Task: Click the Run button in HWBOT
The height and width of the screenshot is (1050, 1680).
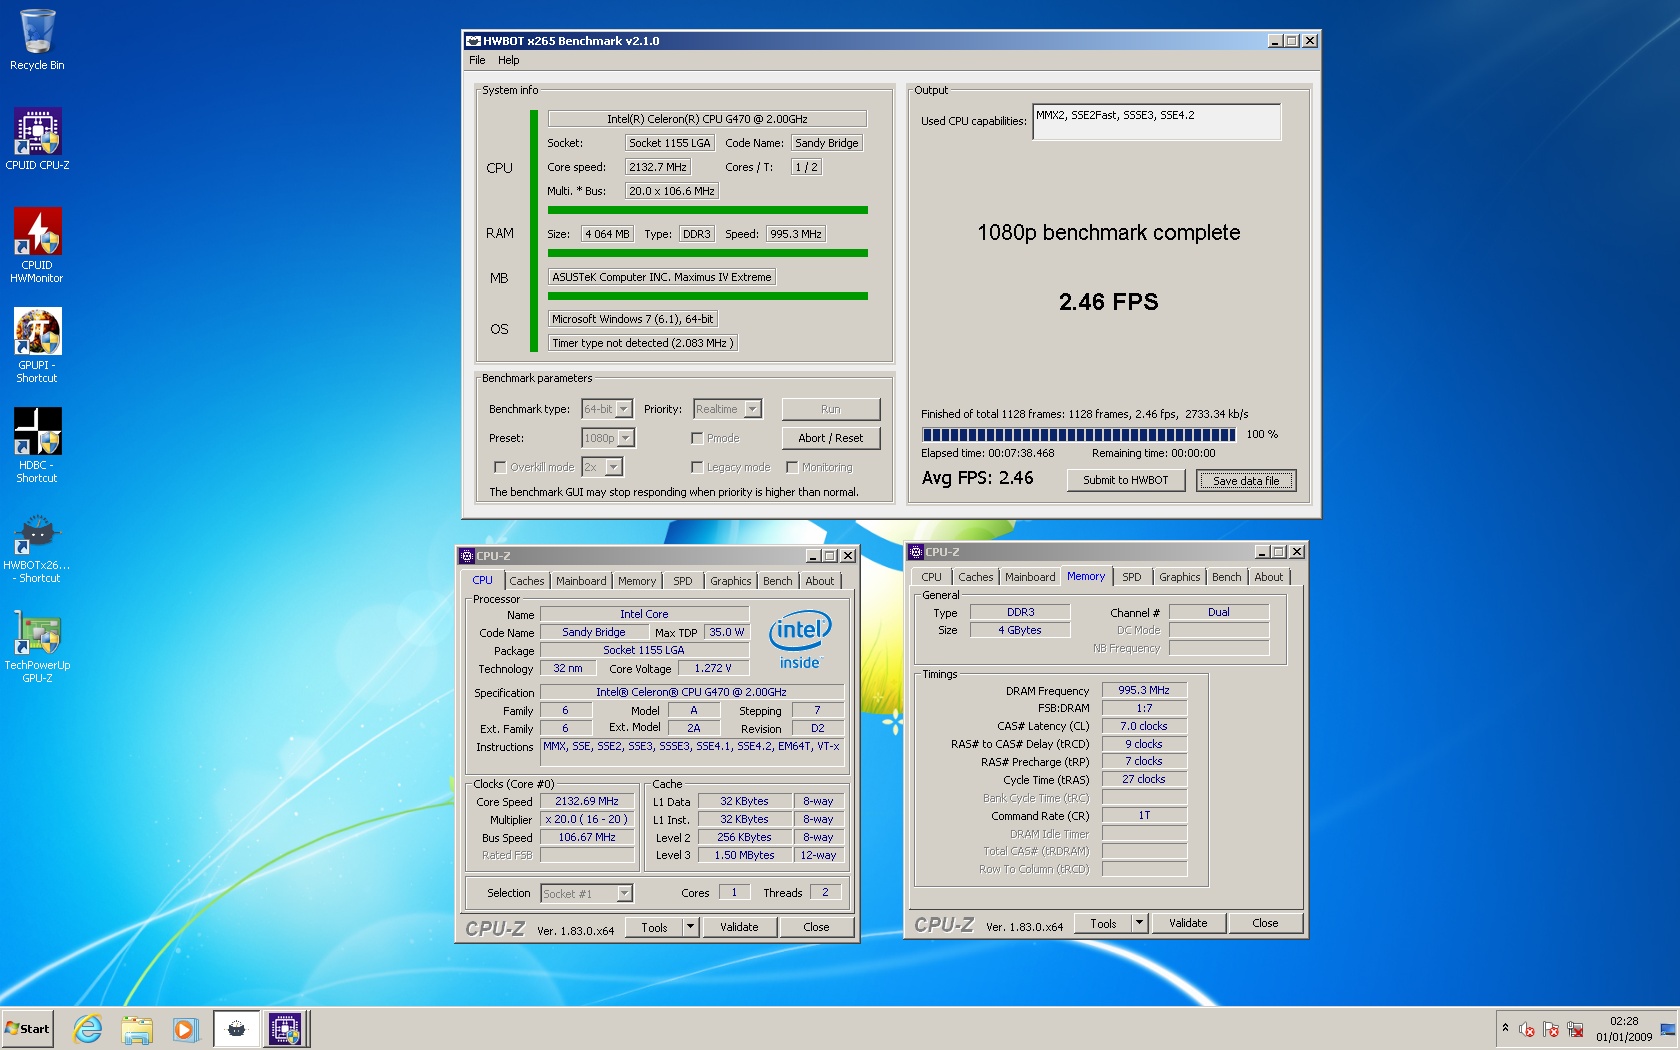Action: click(830, 409)
